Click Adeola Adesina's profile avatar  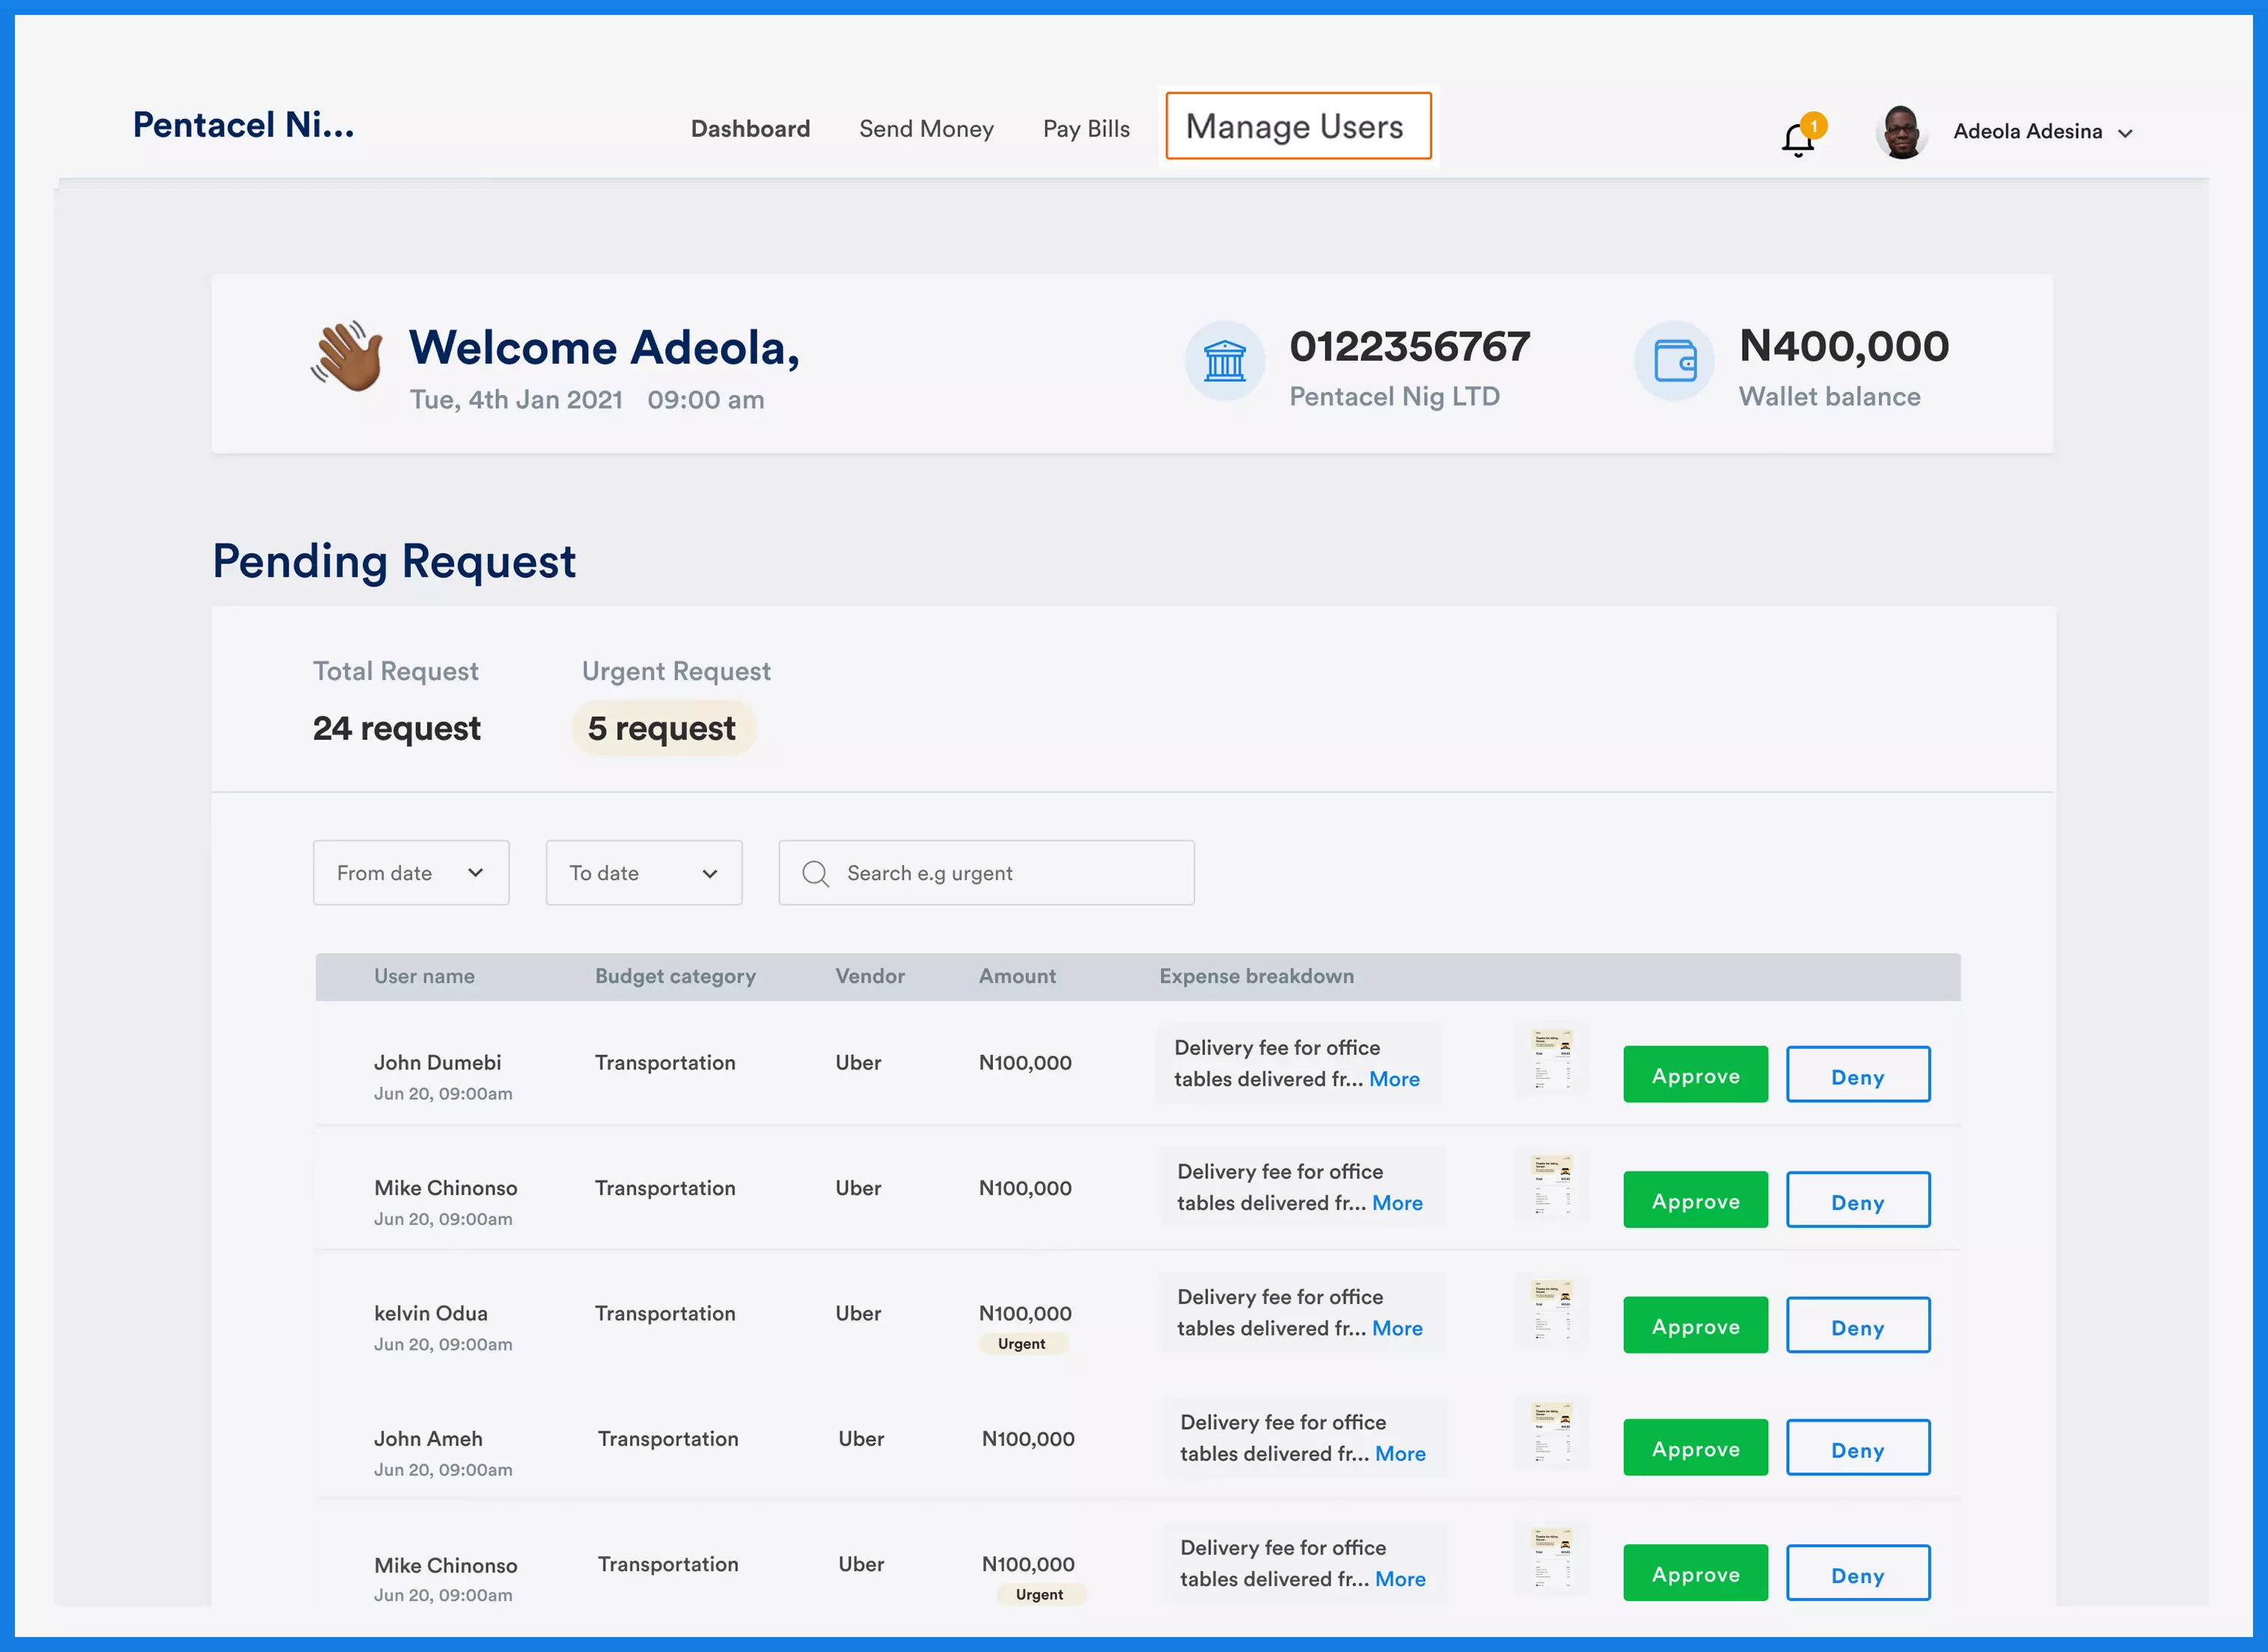click(x=1901, y=131)
